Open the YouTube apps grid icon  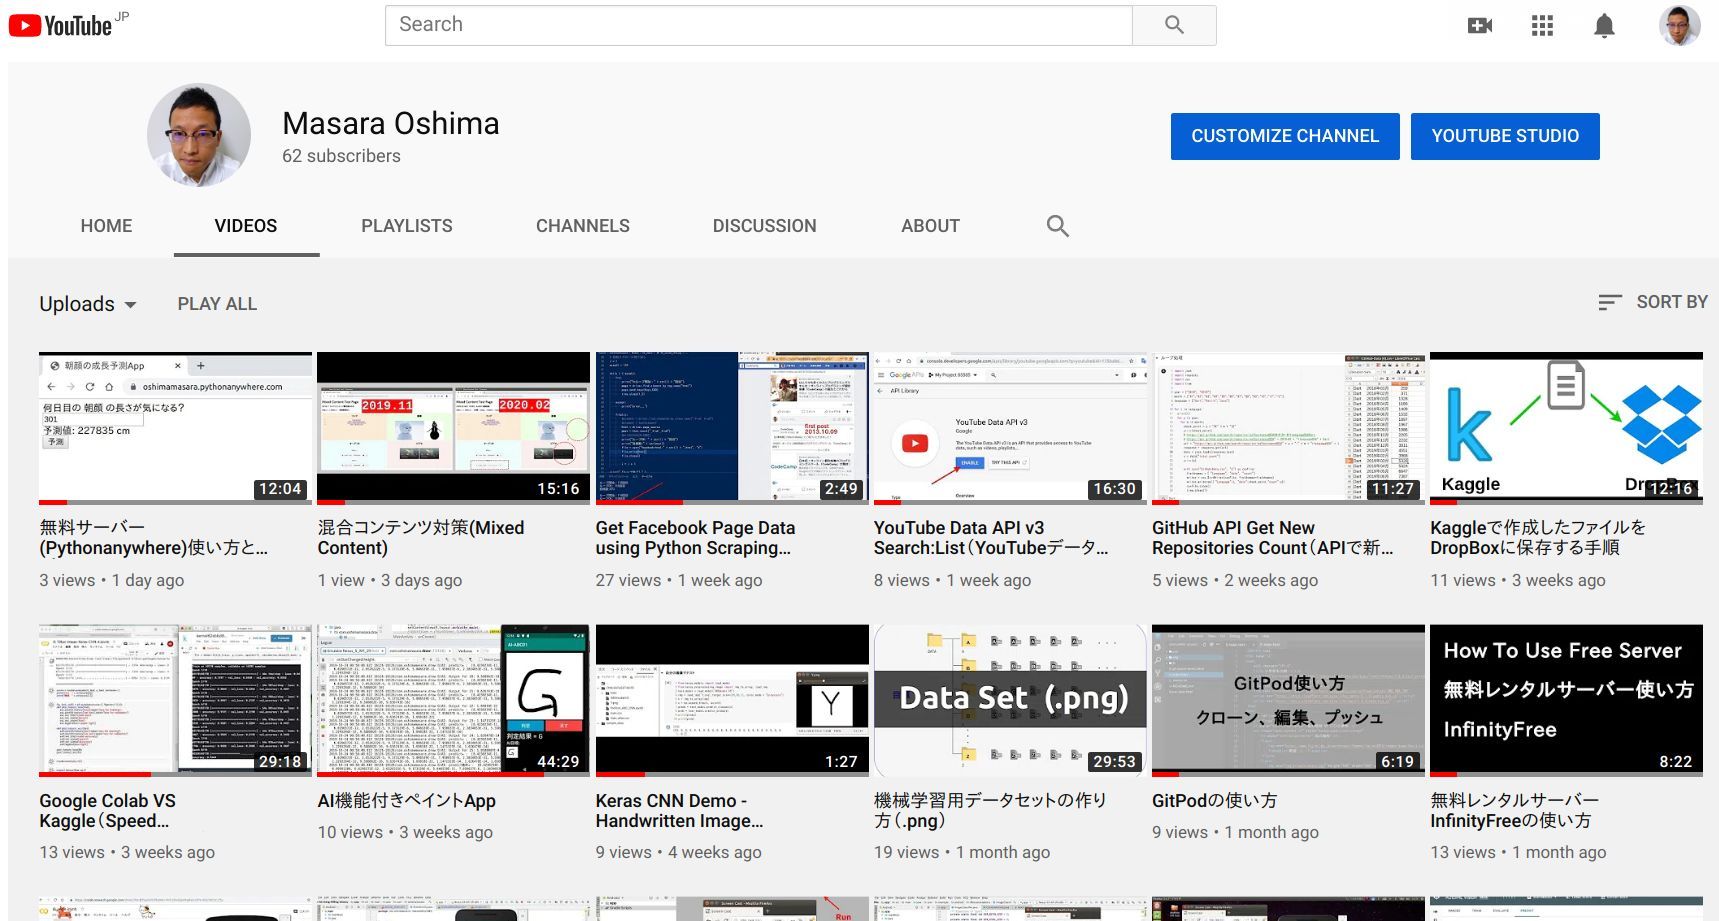coord(1542,25)
